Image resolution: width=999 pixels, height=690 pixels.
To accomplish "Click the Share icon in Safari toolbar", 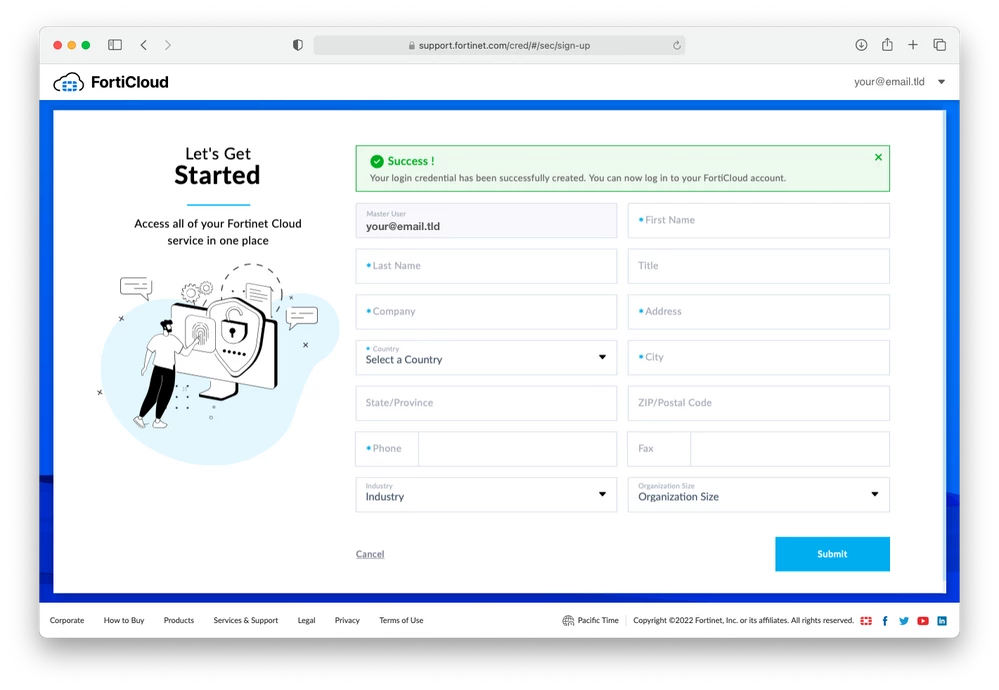I will 887,44.
